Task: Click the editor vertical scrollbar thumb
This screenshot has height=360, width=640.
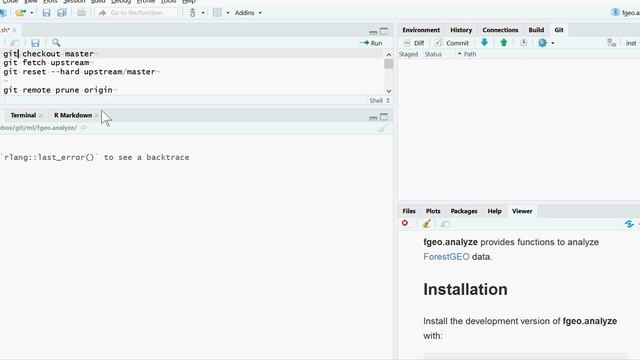Action: tap(389, 64)
